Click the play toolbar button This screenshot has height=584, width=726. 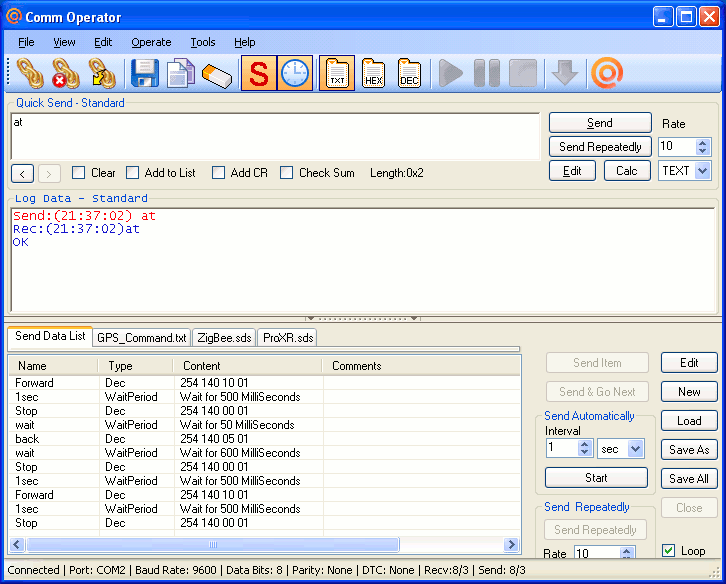pos(450,73)
